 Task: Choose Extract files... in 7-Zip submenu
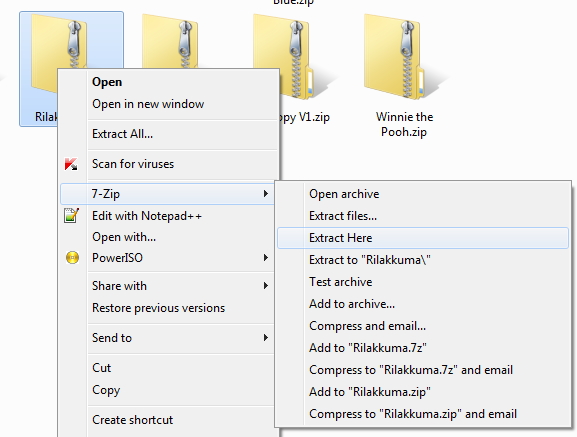423,216
